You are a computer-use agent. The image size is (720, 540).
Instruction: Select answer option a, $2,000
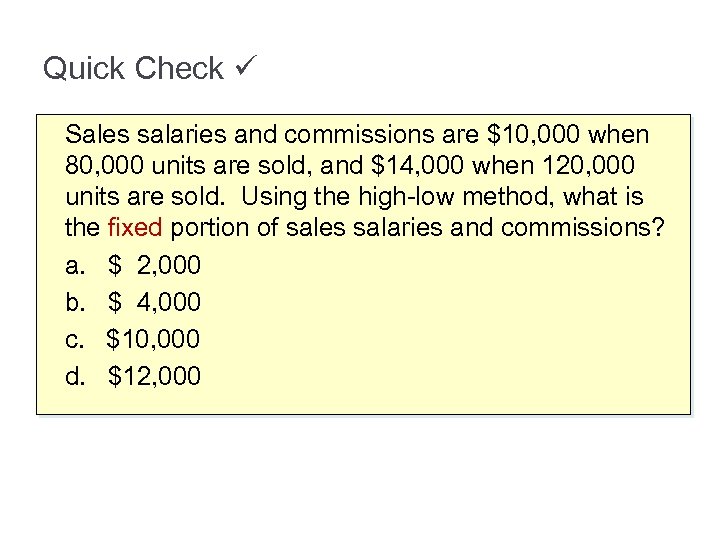click(x=154, y=265)
